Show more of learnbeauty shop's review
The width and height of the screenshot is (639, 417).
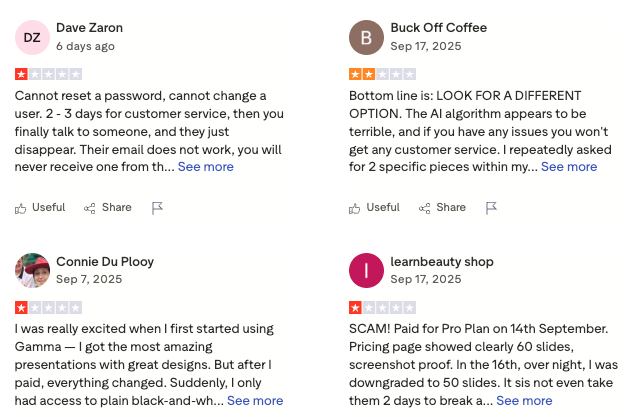click(524, 400)
